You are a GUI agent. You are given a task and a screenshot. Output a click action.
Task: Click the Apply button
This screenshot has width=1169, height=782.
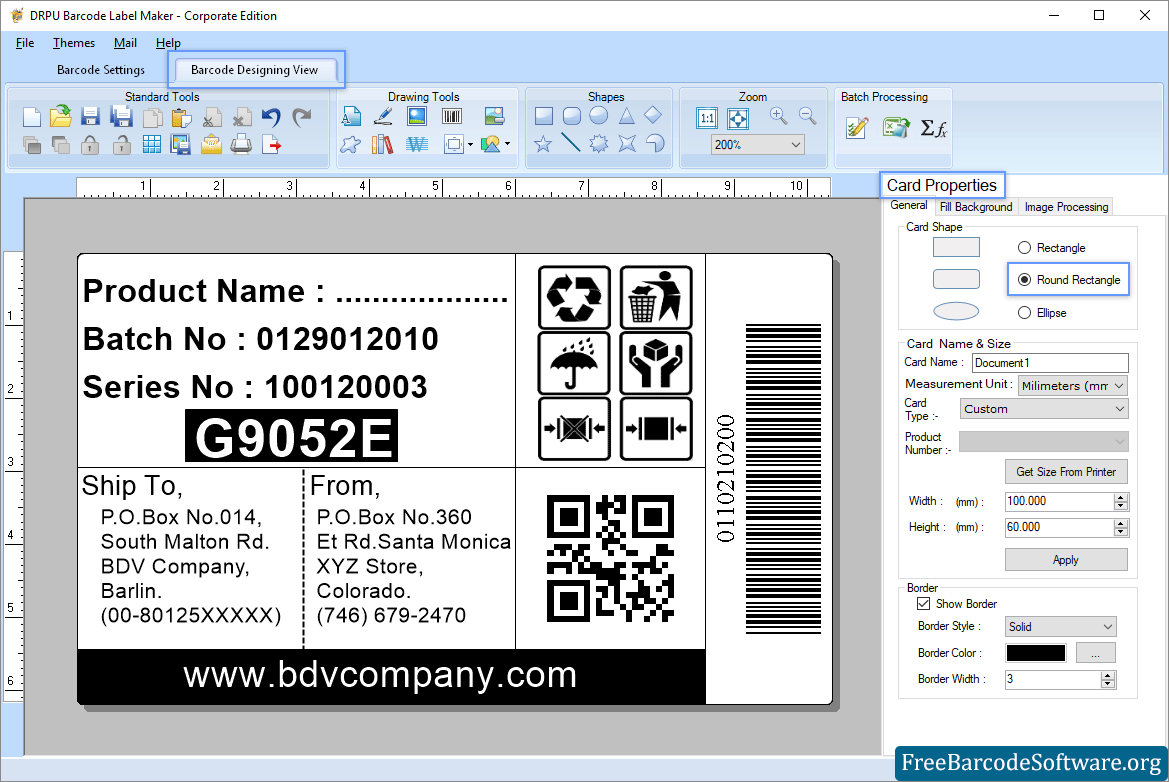[1066, 560]
